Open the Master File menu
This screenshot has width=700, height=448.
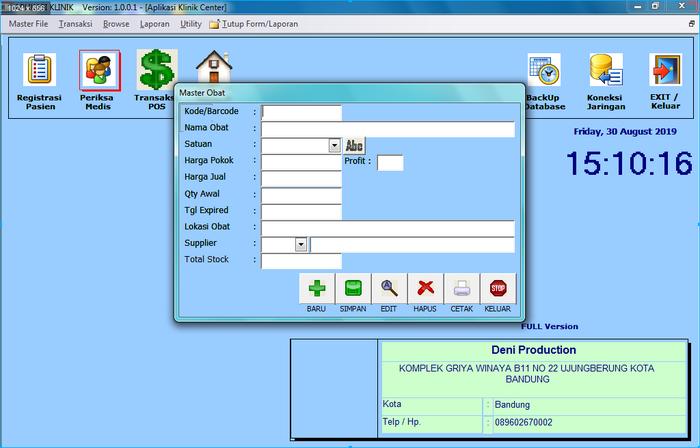tap(28, 23)
